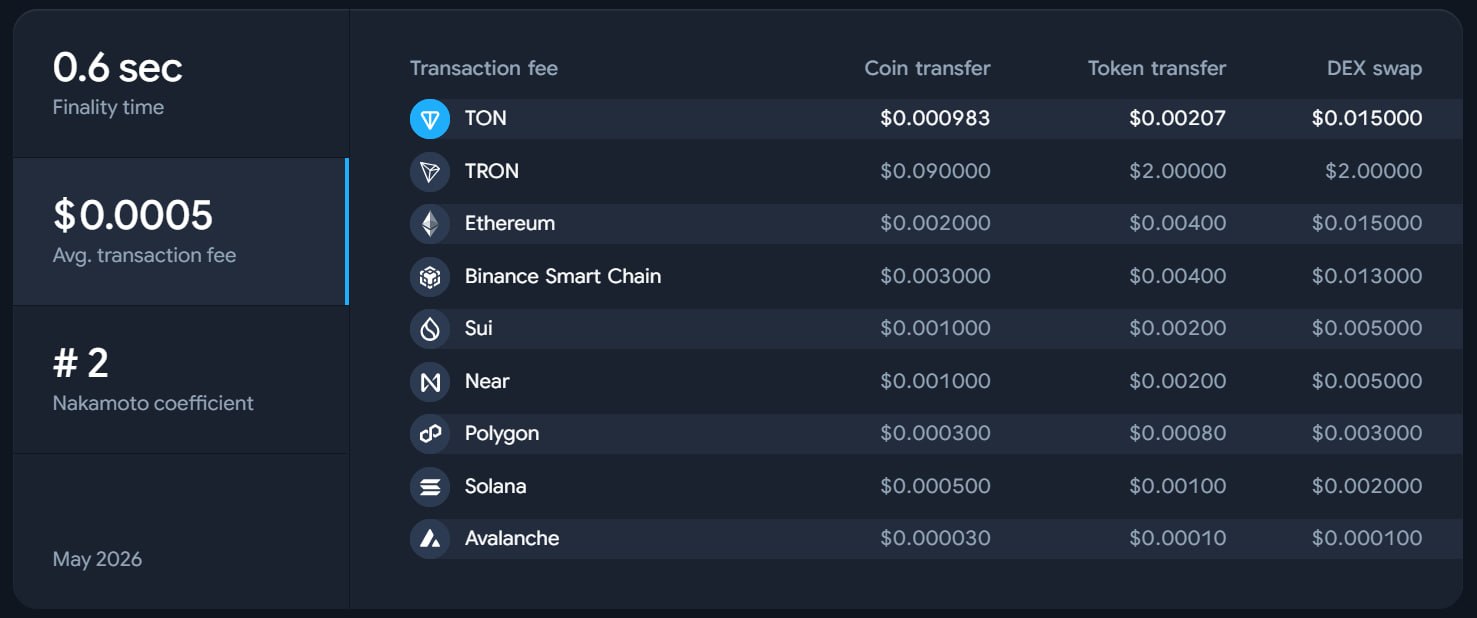This screenshot has width=1477, height=618.
Task: Select the Avg. transaction fee tab
Action: coord(181,232)
